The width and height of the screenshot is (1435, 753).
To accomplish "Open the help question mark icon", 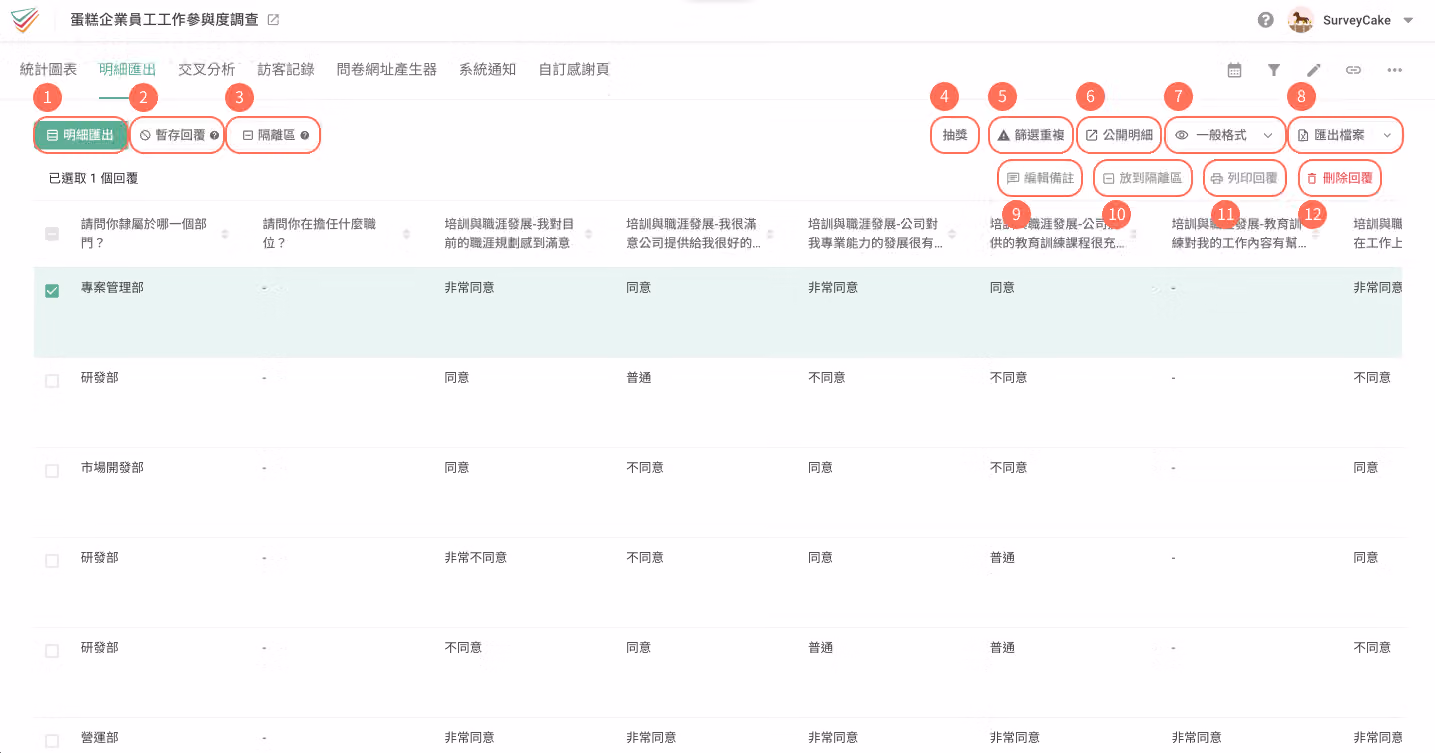I will pos(1266,20).
